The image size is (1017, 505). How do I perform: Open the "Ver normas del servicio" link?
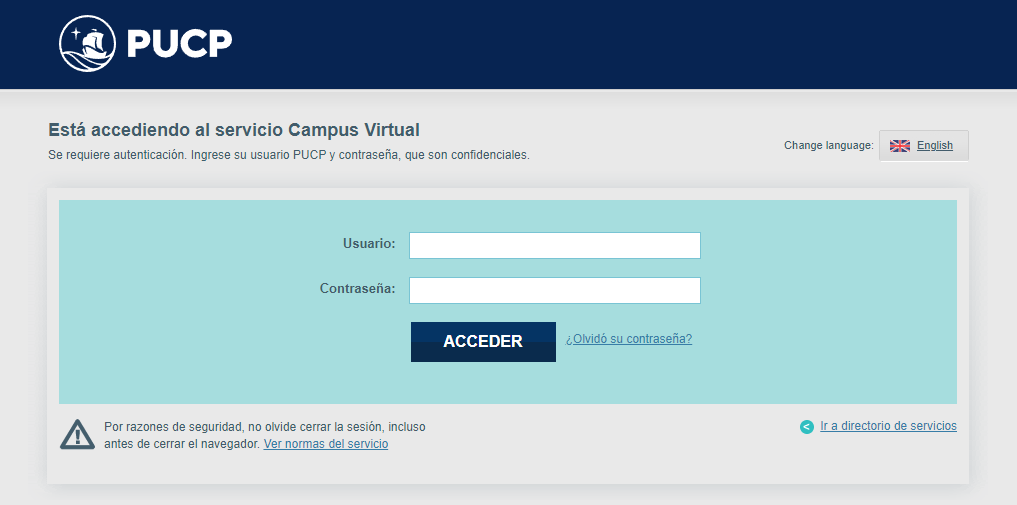326,444
